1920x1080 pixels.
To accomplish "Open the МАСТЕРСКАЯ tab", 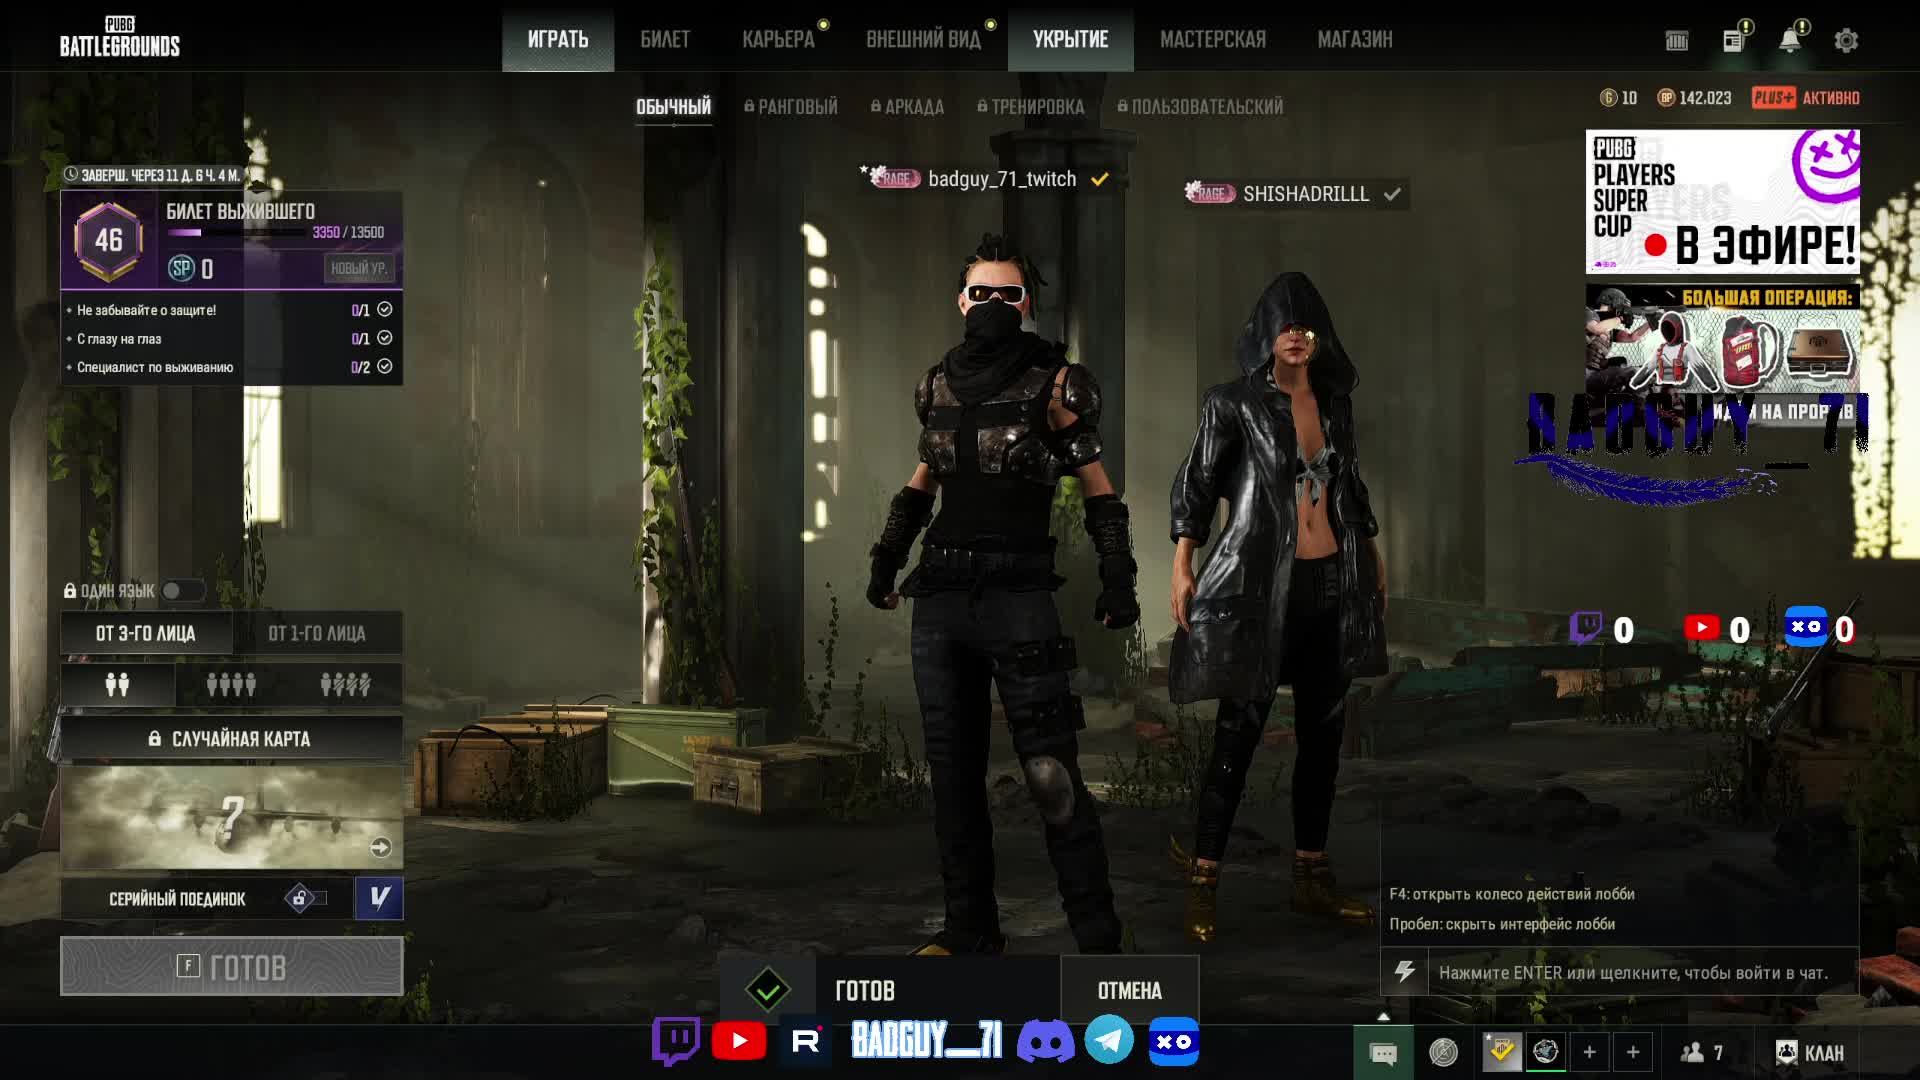I will tap(1212, 40).
